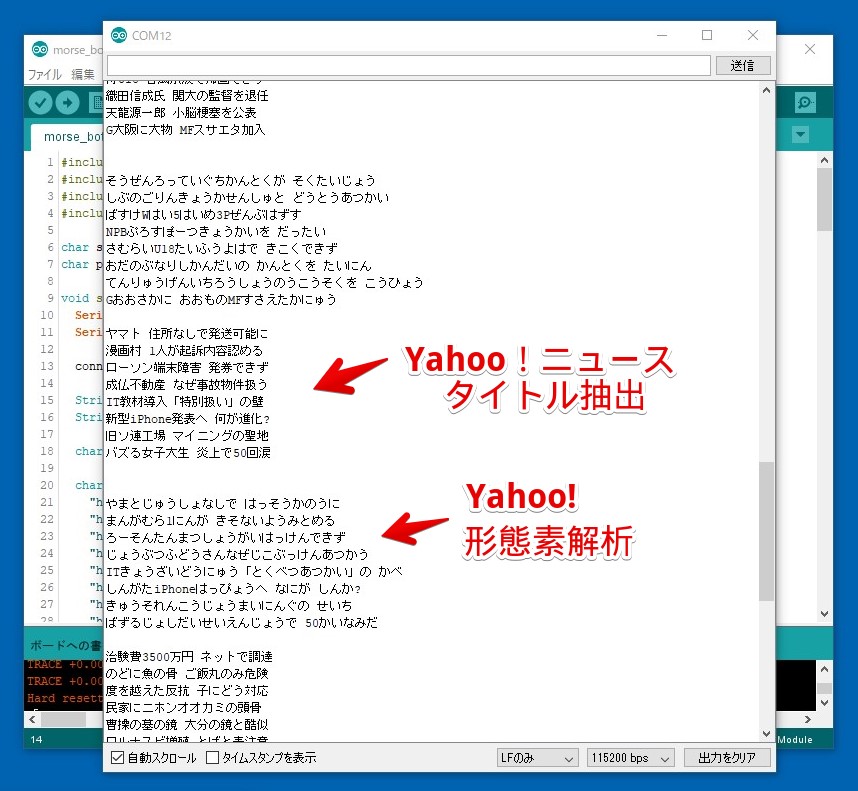Screen dimensions: 858x791
Task: Open the 編集 menu in Arduino IDE
Action: 83,74
